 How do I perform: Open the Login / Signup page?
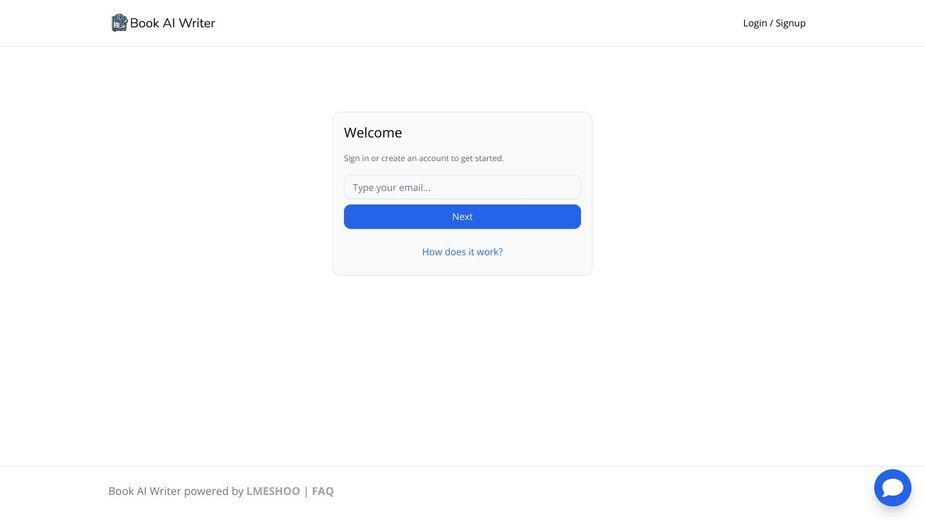click(x=774, y=23)
